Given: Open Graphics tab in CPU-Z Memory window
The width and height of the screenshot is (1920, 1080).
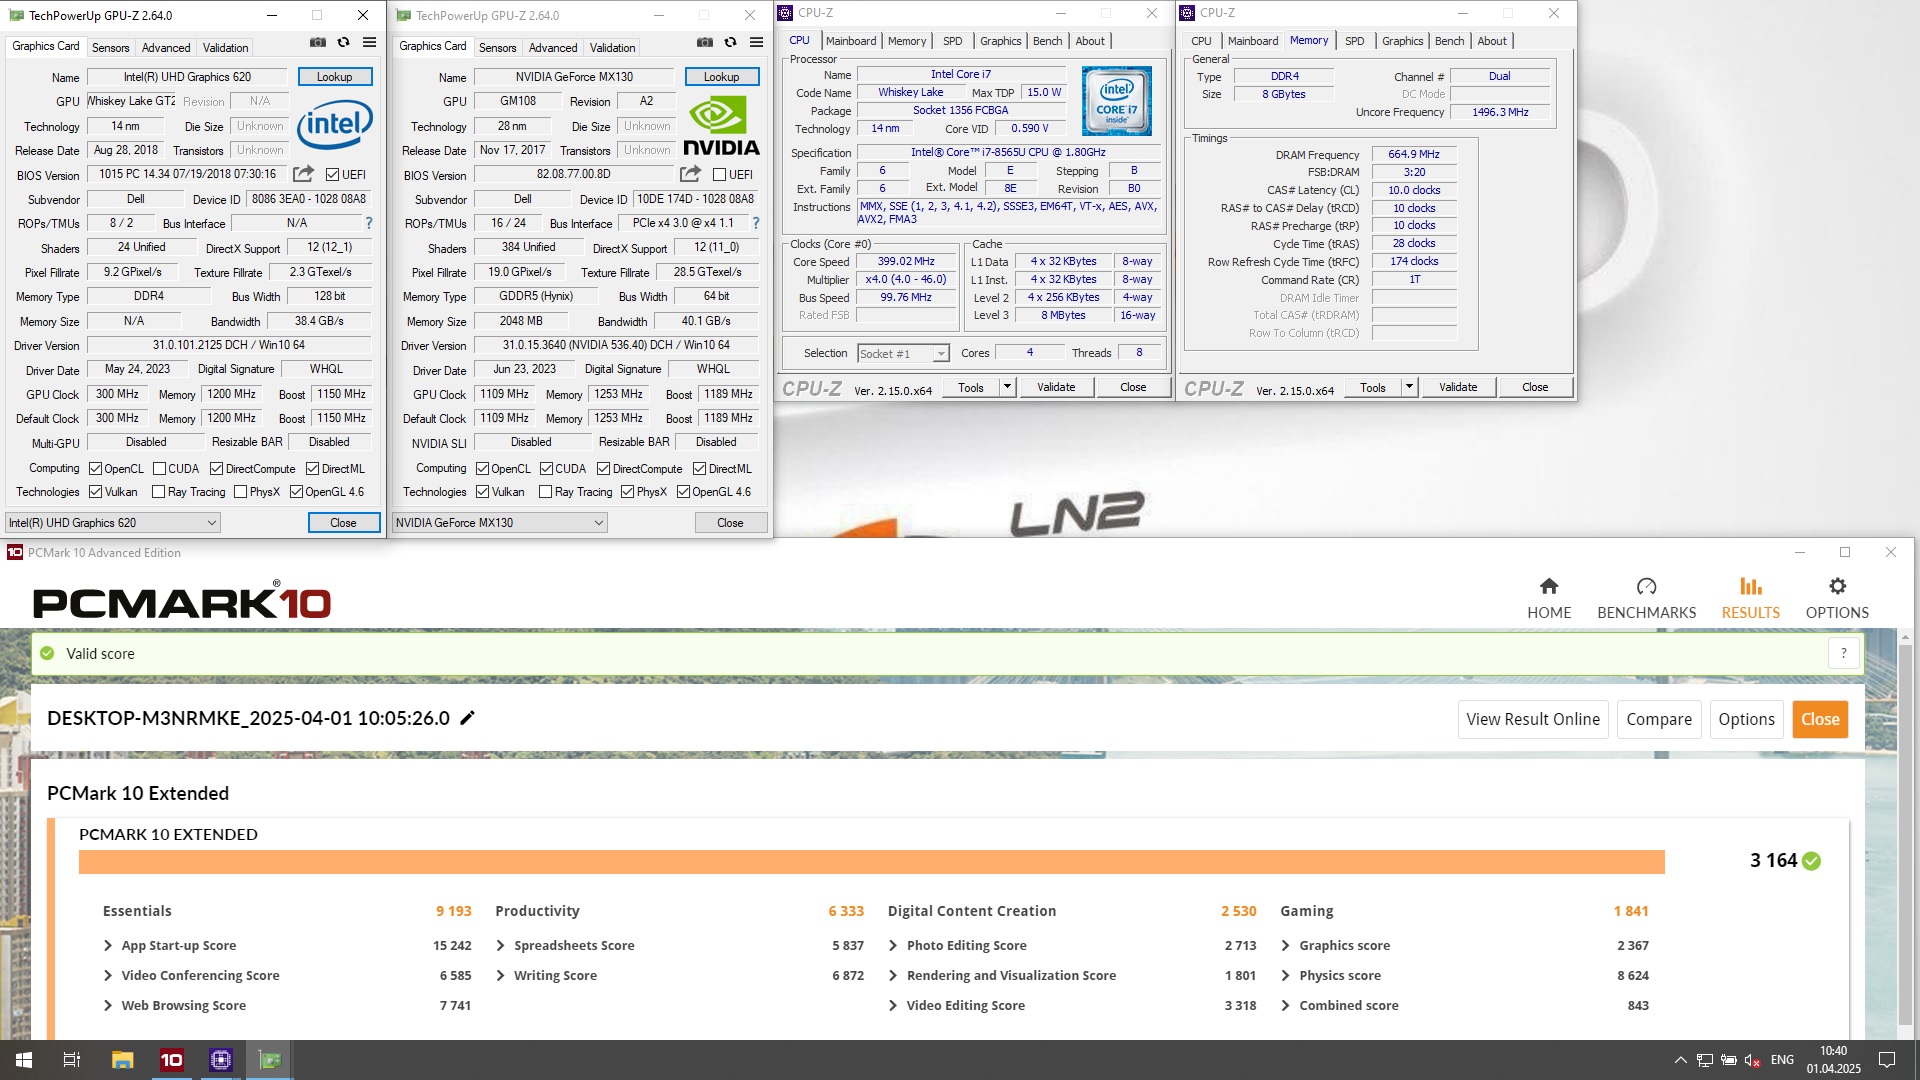Looking at the screenshot, I should pyautogui.click(x=1402, y=41).
